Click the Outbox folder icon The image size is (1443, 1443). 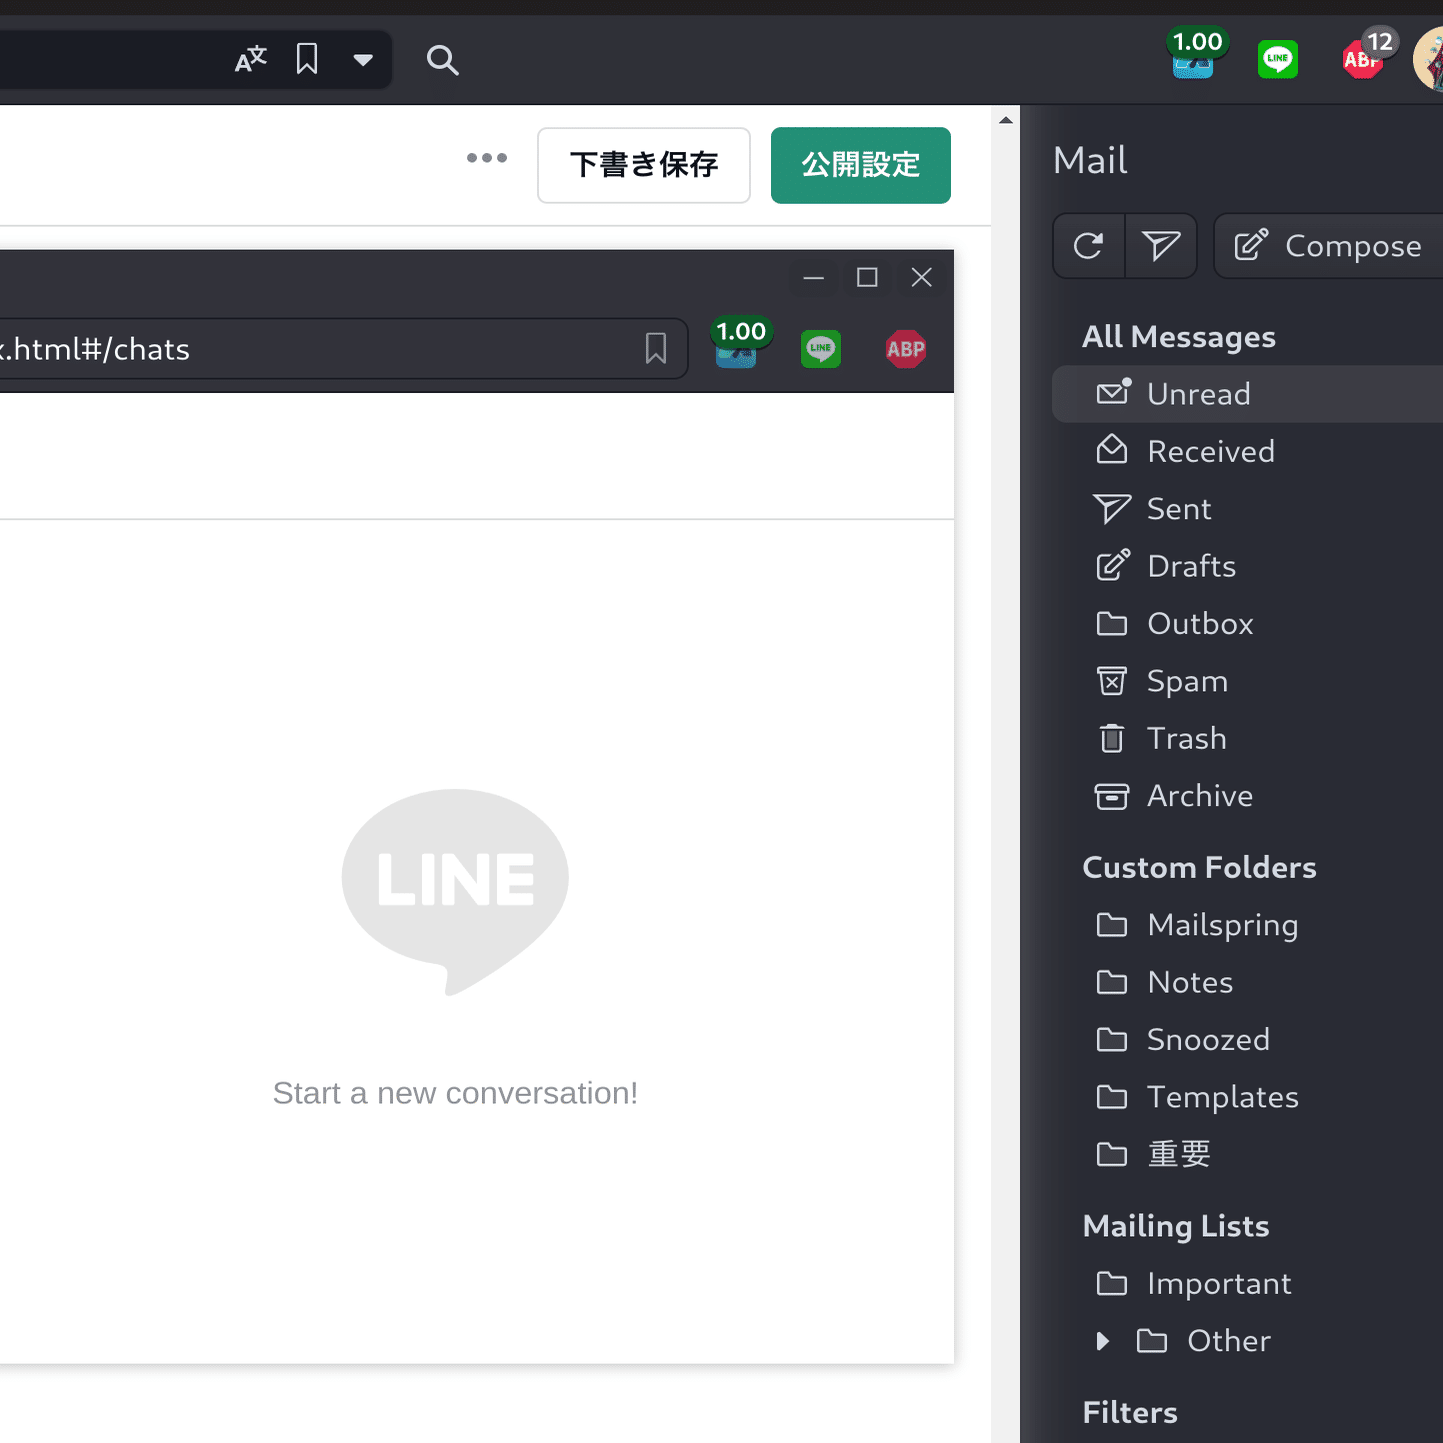(1112, 624)
